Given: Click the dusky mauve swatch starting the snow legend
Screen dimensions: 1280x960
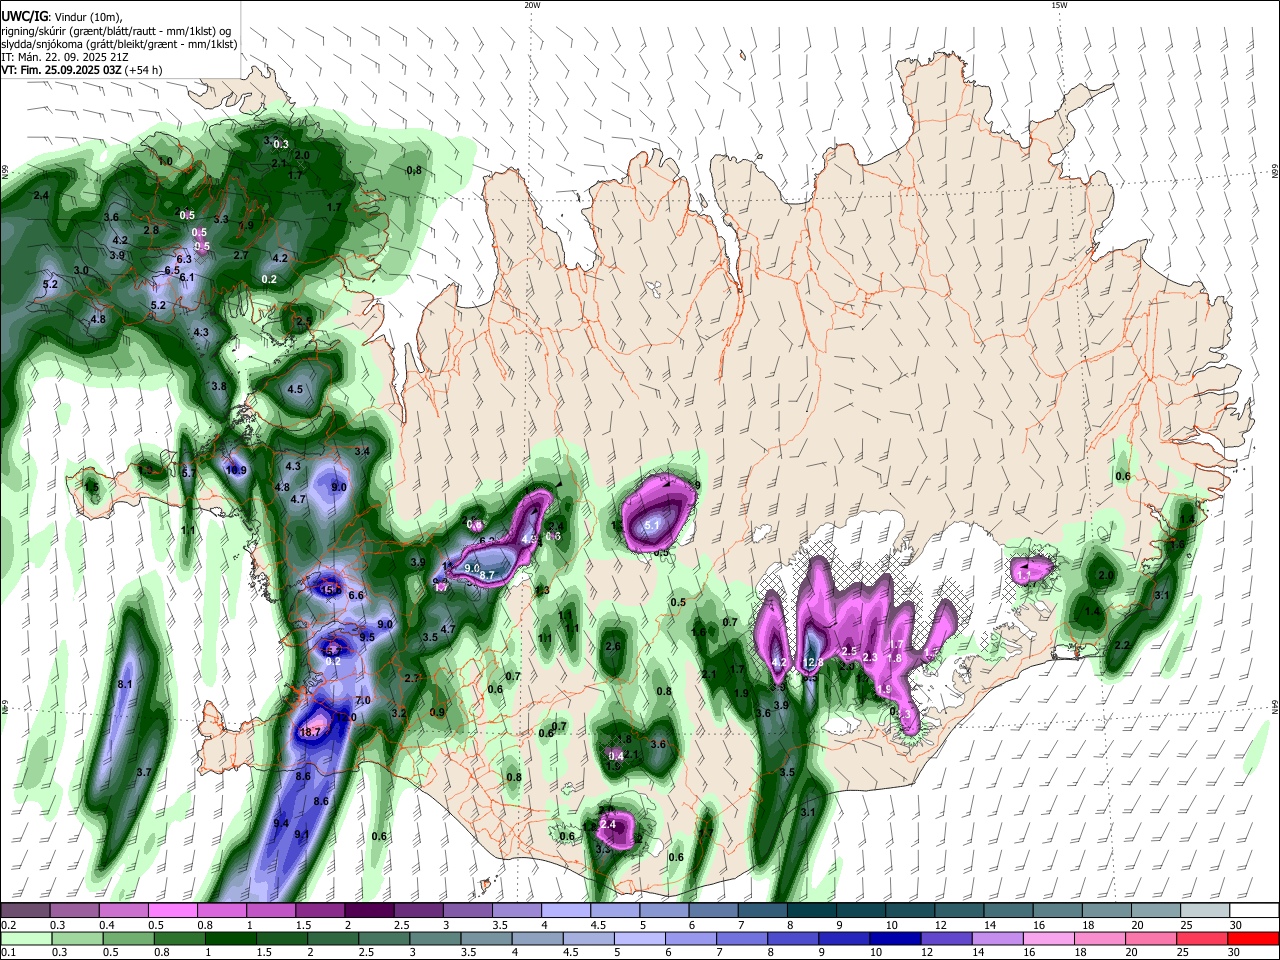Looking at the screenshot, I should pyautogui.click(x=25, y=911).
